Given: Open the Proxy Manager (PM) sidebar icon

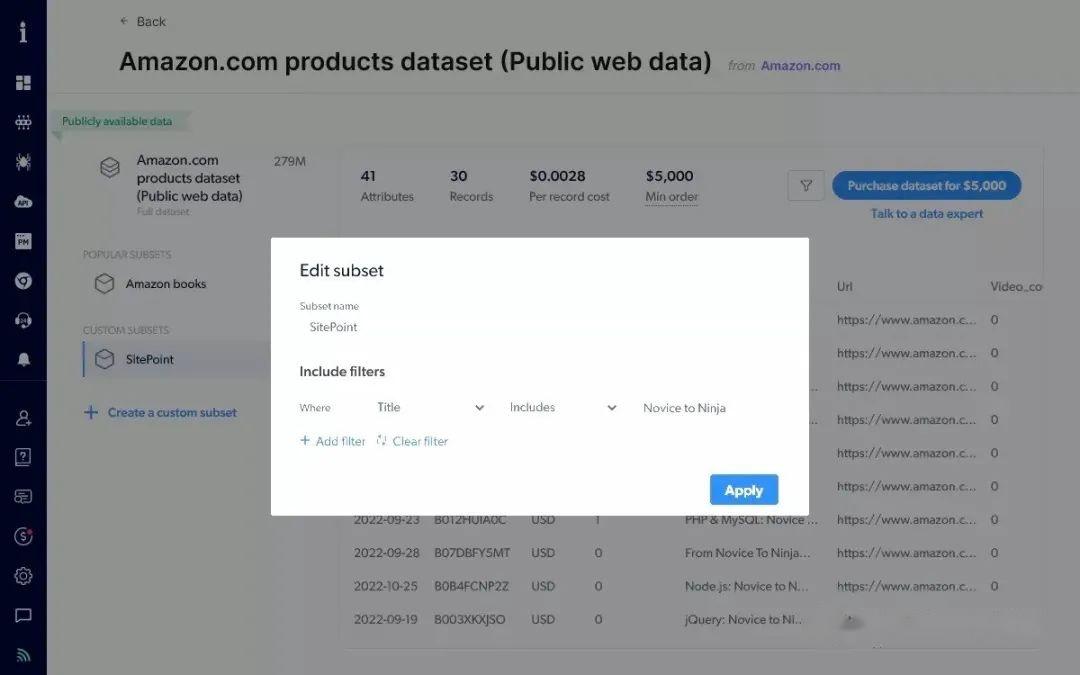Looking at the screenshot, I should pyautogui.click(x=23, y=240).
